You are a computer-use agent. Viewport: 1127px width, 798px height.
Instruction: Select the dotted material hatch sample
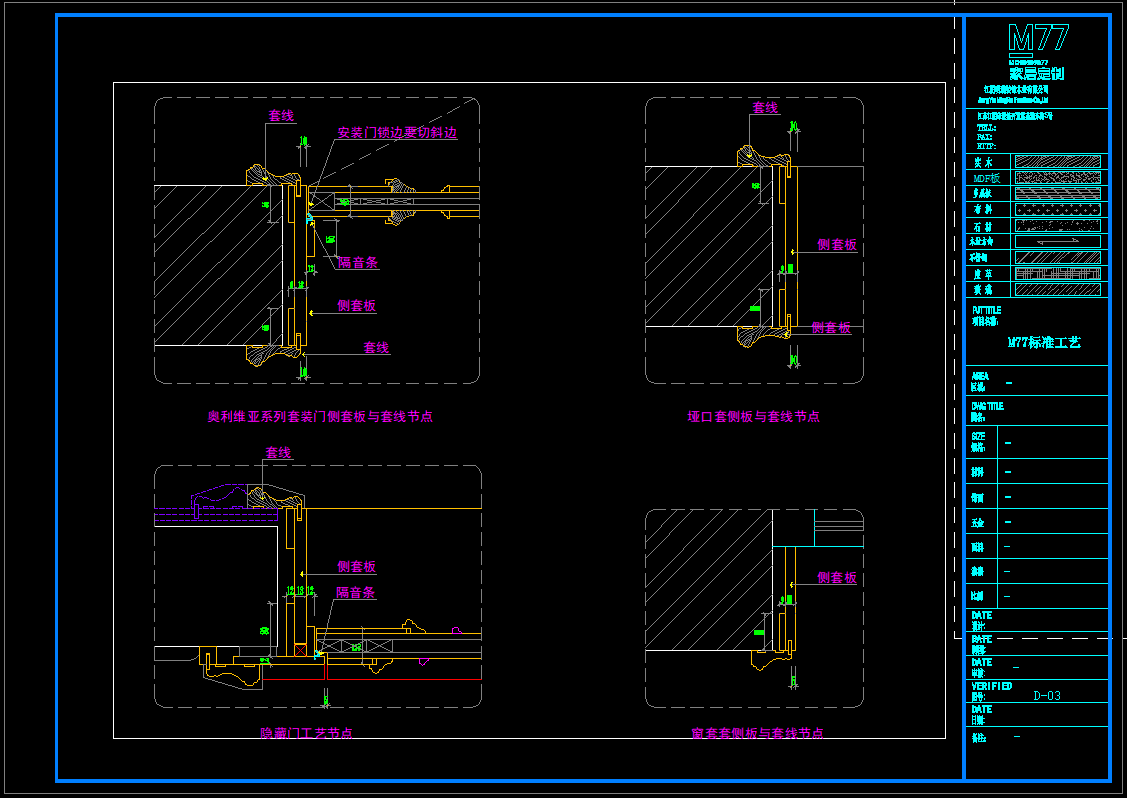(1057, 210)
